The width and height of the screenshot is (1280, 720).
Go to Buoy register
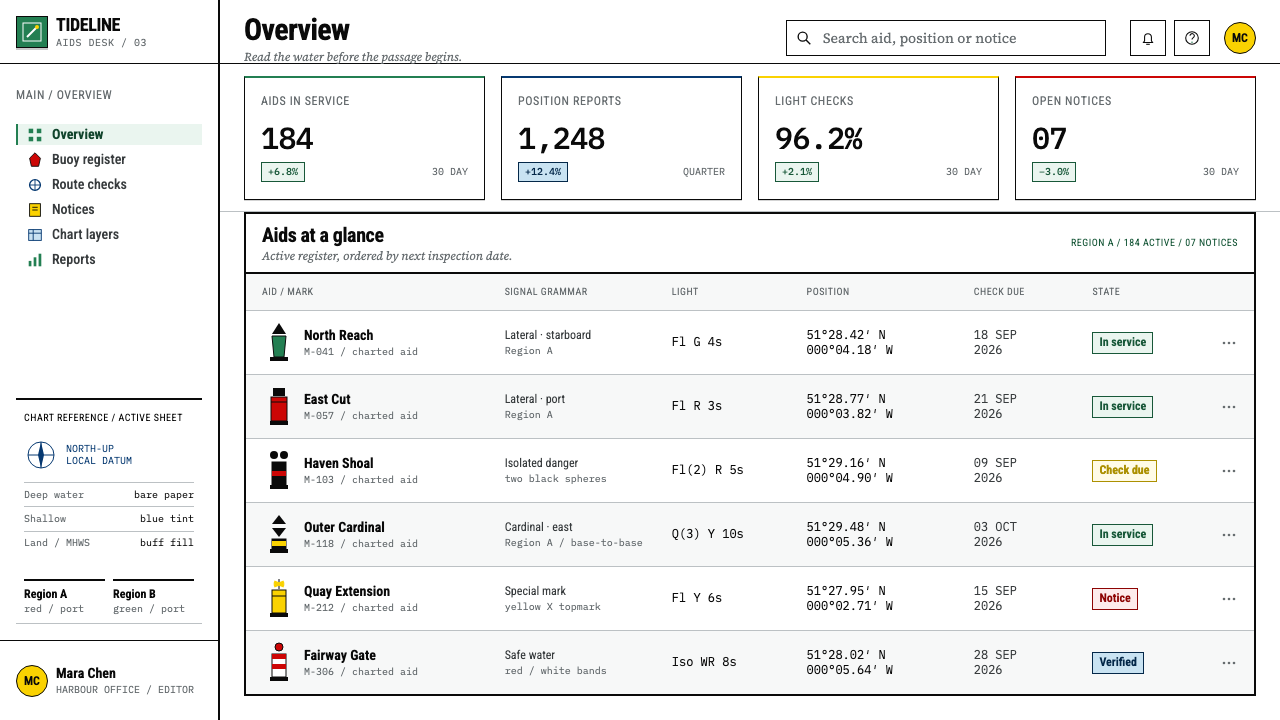coord(109,159)
